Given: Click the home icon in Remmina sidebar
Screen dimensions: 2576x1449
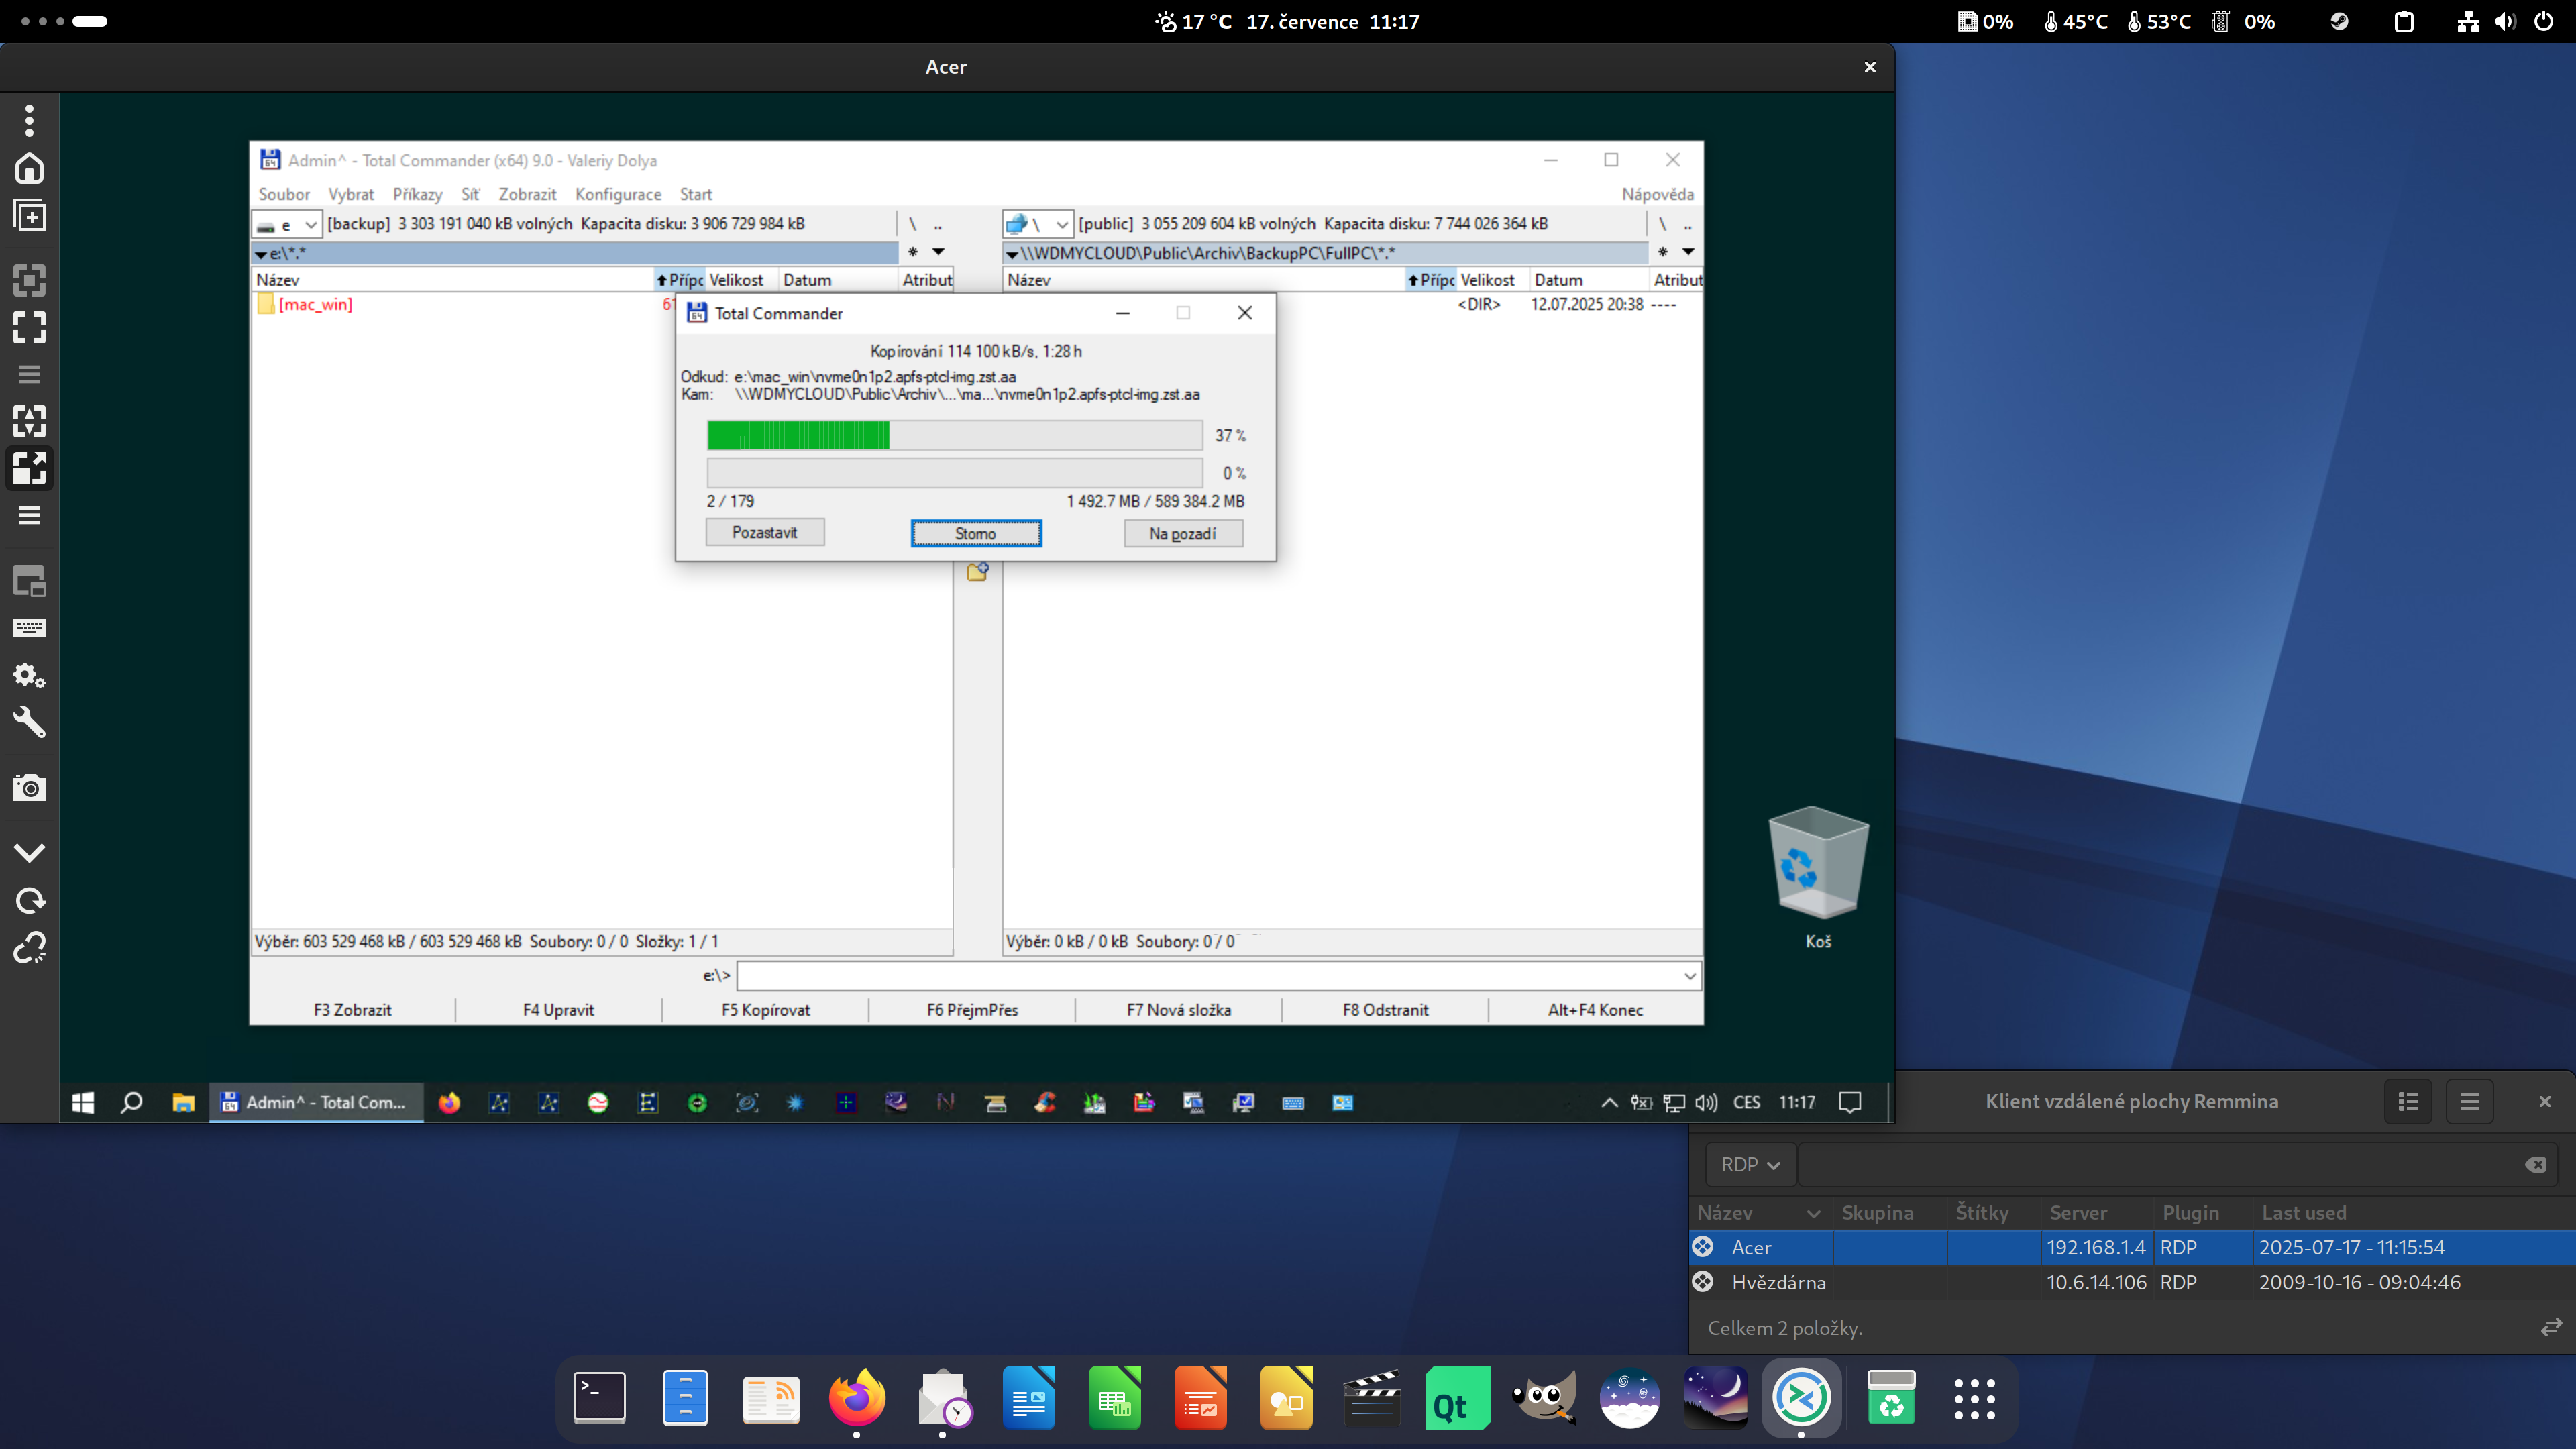Looking at the screenshot, I should 29,168.
